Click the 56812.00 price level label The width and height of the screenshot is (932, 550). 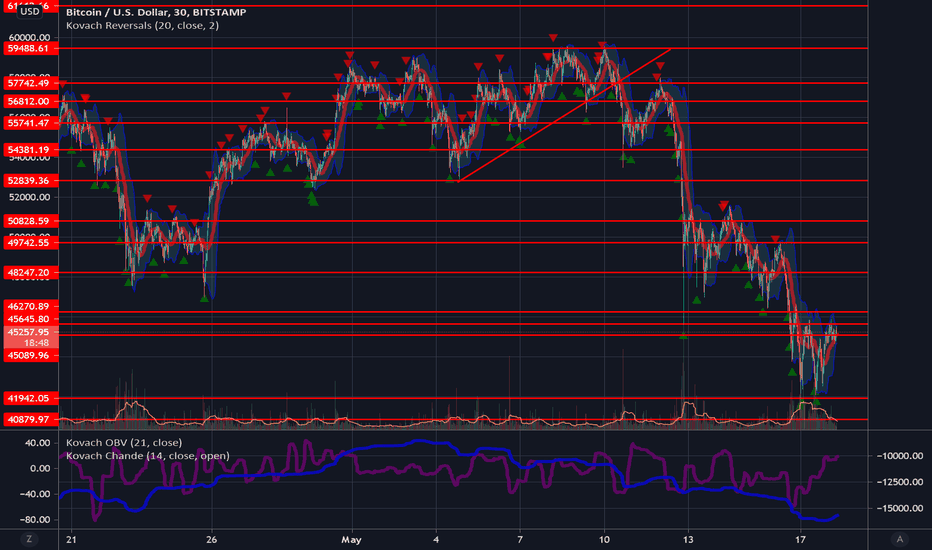coord(31,102)
